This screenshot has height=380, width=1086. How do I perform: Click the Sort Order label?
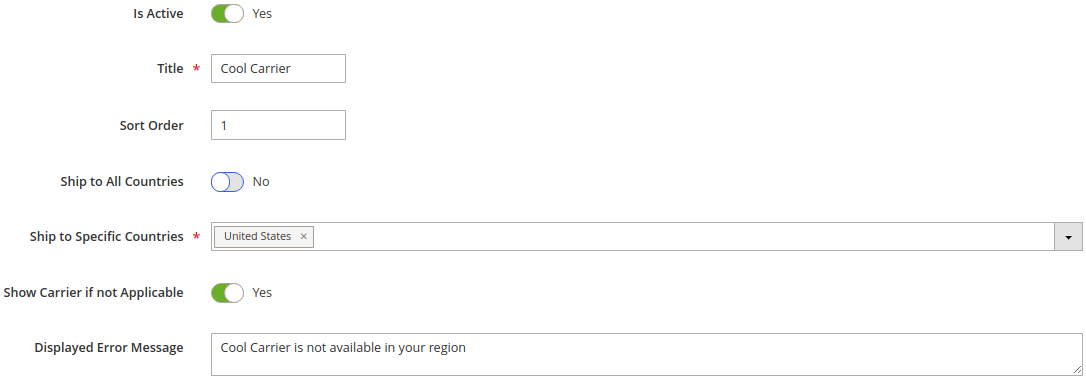[152, 125]
